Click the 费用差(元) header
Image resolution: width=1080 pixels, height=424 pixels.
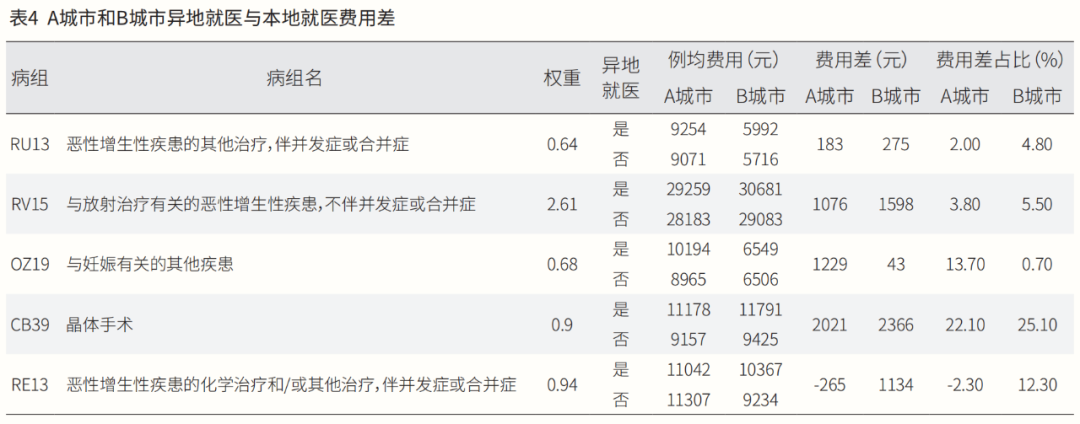pos(860,60)
